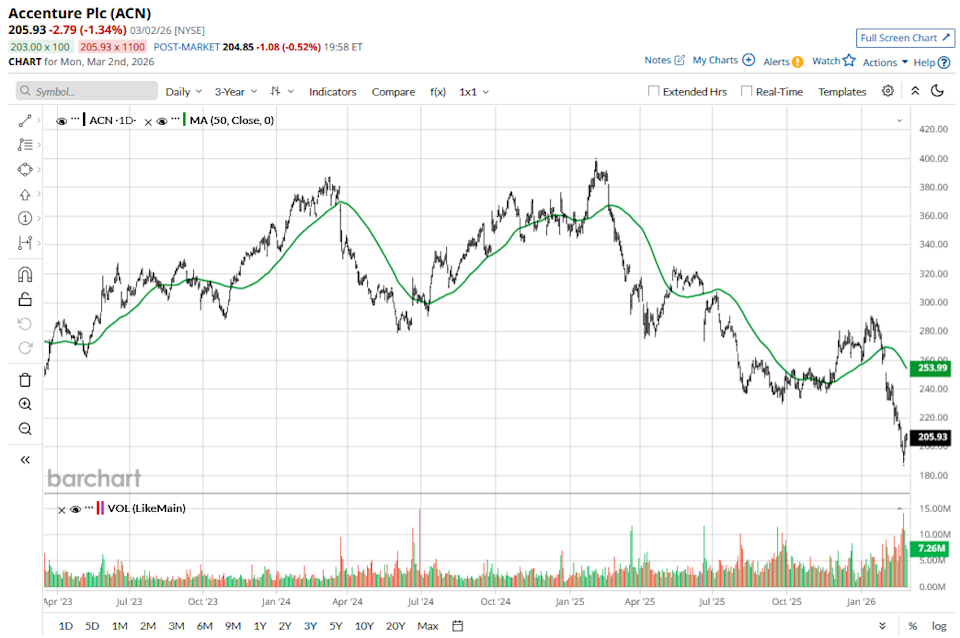This screenshot has width=960, height=638.
Task: Click the Symbol search field
Action: (60, 91)
